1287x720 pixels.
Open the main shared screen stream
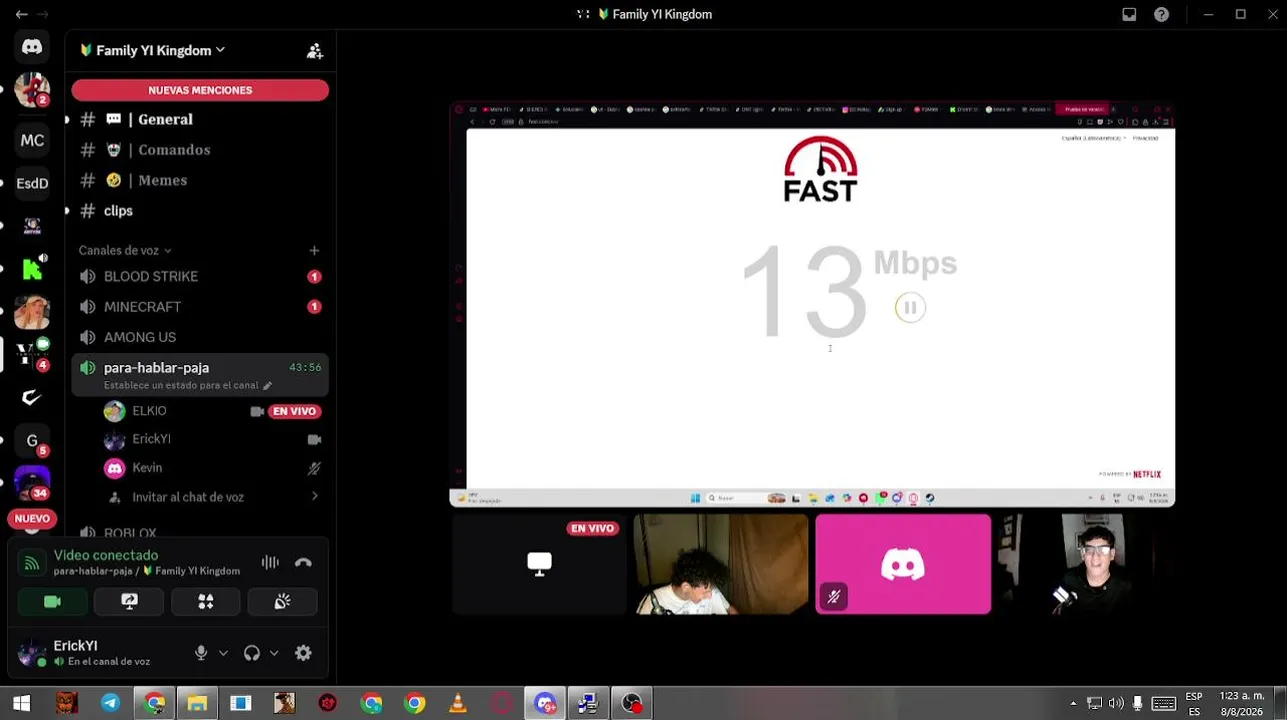[x=812, y=304]
